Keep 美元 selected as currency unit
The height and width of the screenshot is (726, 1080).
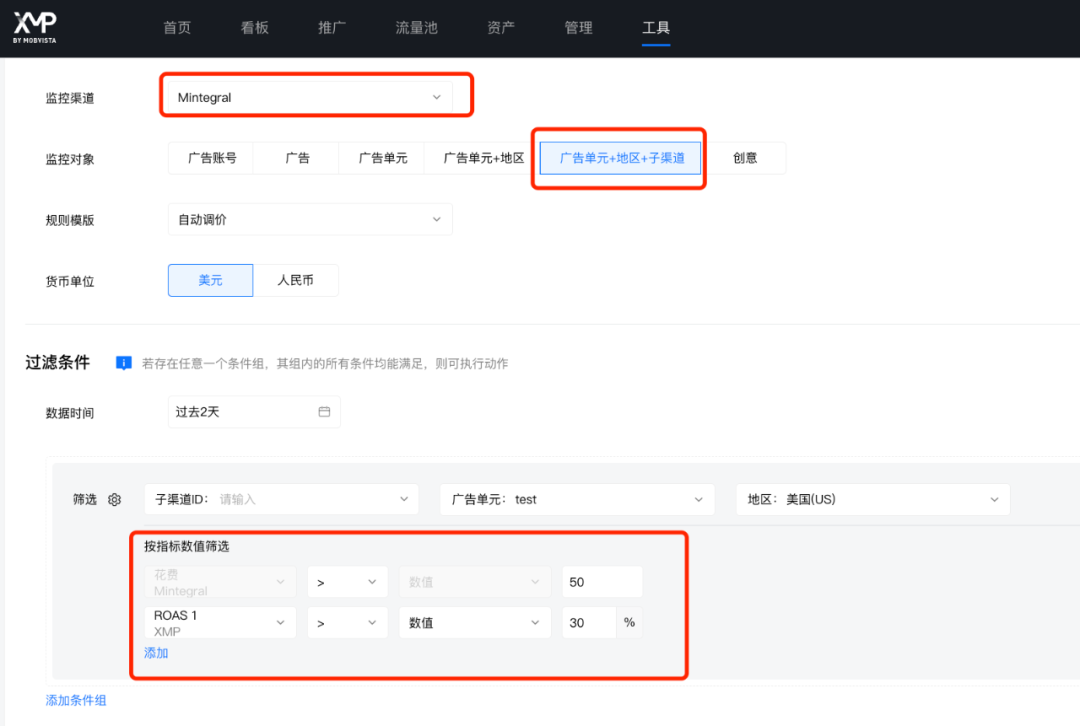click(x=210, y=280)
